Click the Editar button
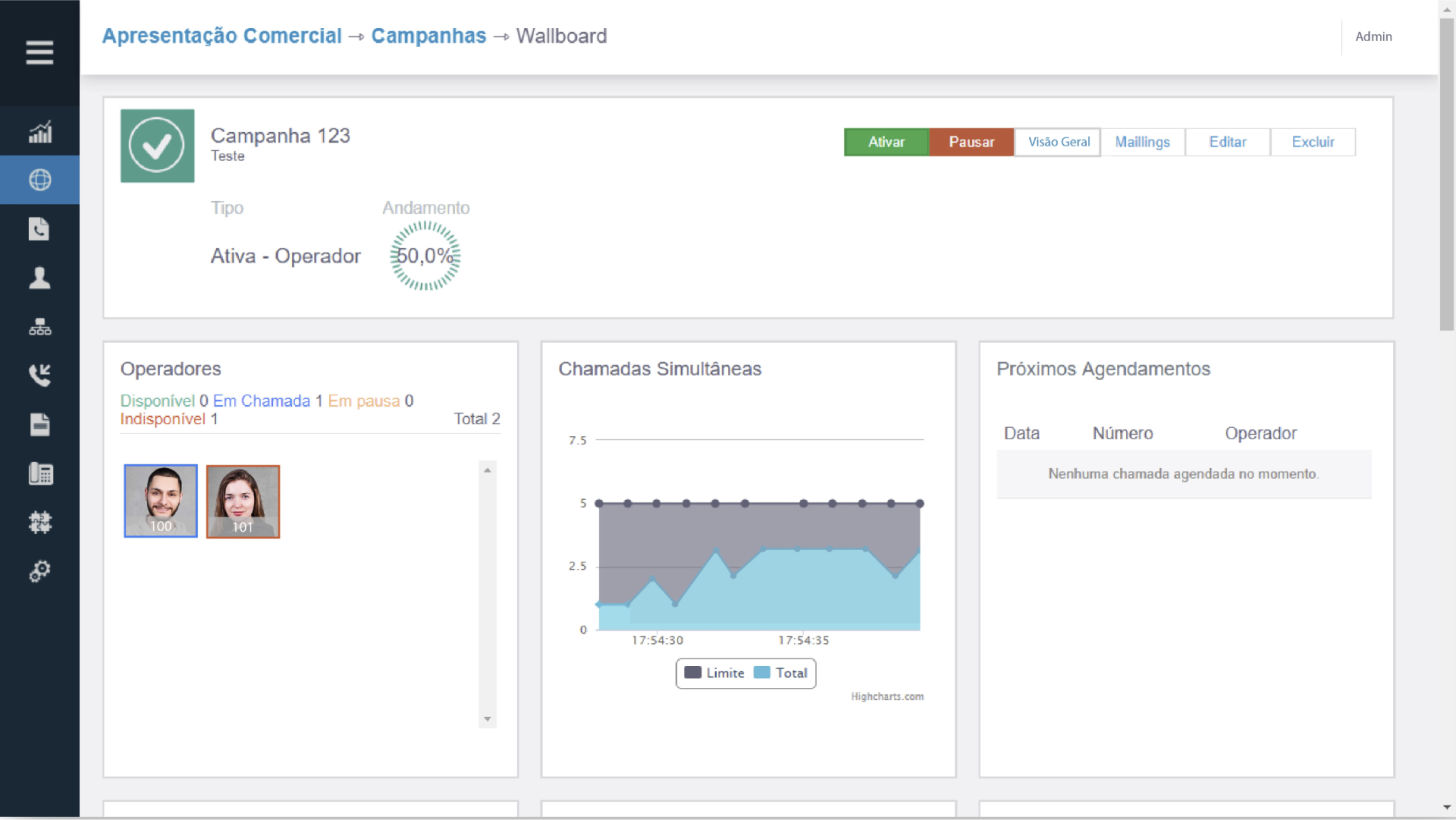Screen dimensions: 1456x820 1227,142
